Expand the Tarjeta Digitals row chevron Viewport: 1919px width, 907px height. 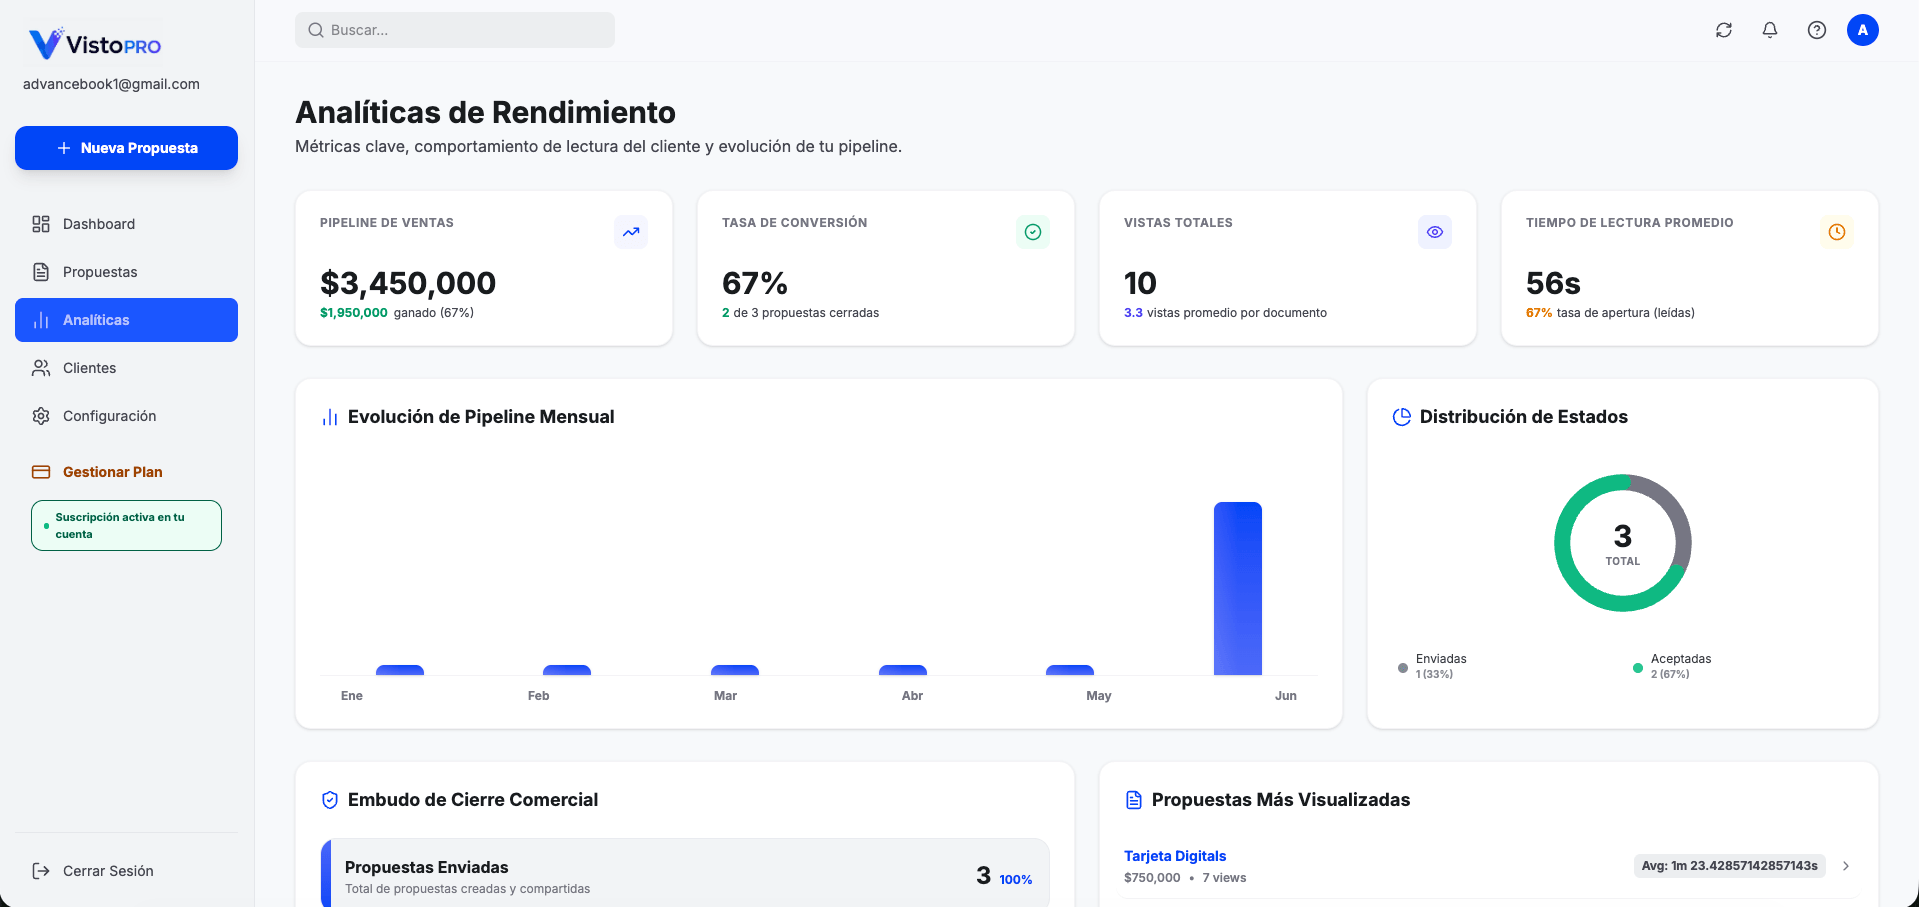pyautogui.click(x=1846, y=866)
